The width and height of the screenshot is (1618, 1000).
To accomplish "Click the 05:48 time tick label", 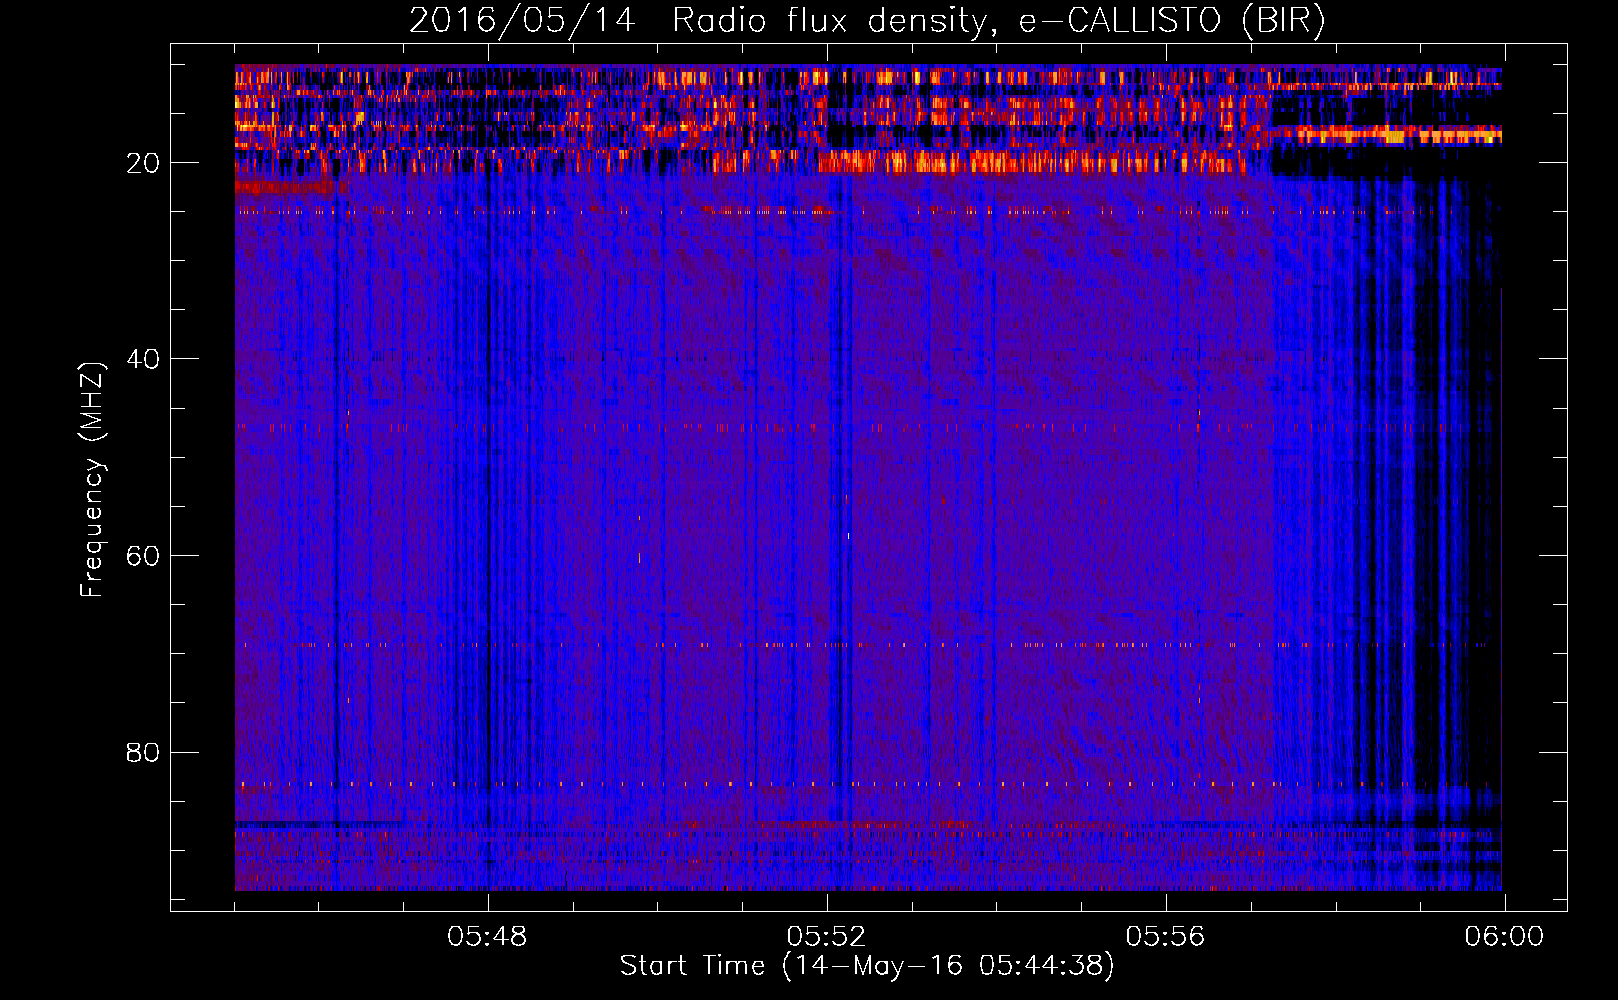I will (x=487, y=937).
